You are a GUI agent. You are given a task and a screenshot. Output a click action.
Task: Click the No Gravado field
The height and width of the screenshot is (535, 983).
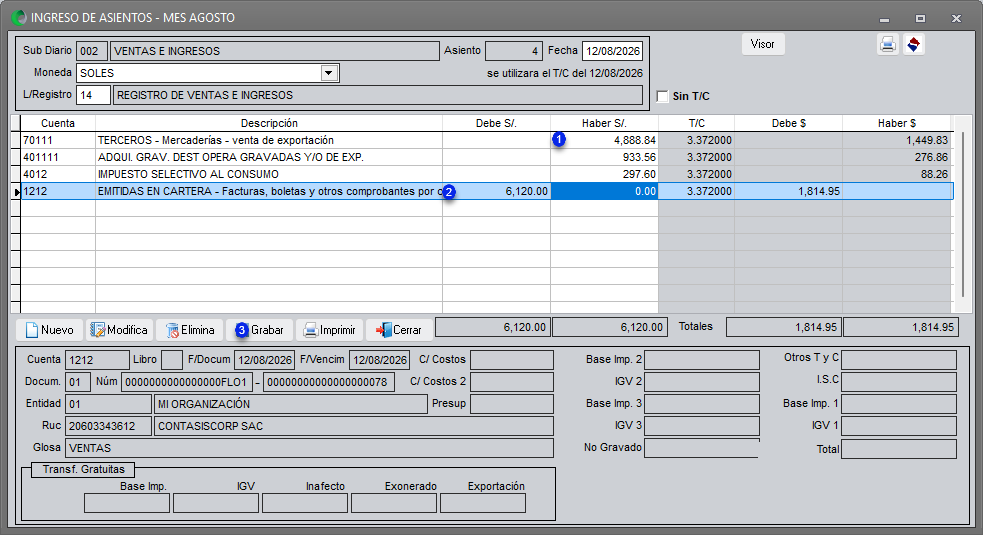[702, 448]
